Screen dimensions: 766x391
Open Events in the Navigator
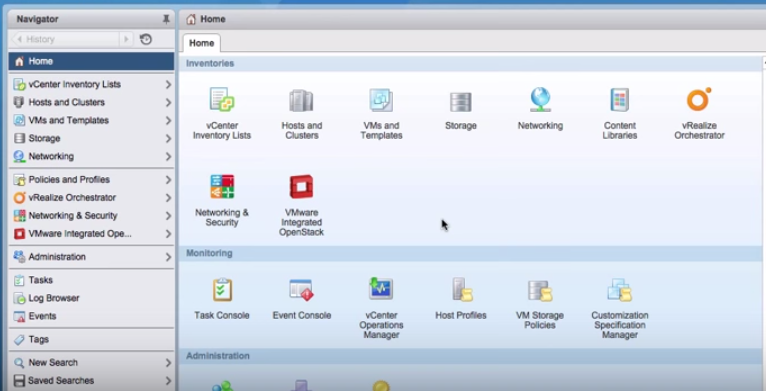[91, 316]
